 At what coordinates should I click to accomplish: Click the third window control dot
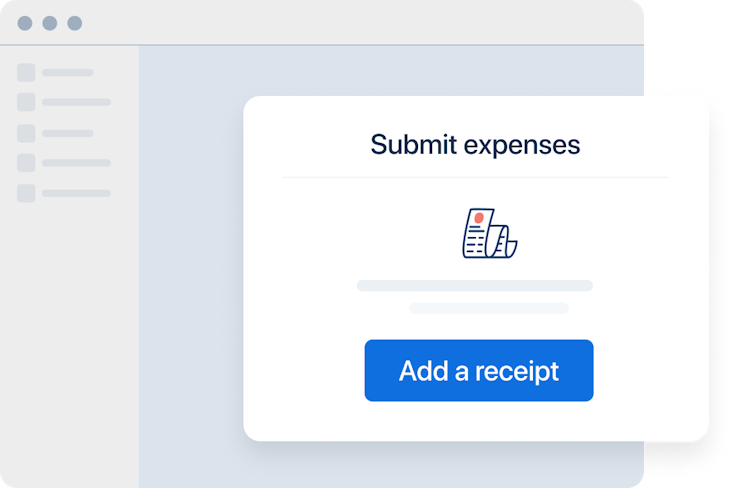tap(75, 23)
